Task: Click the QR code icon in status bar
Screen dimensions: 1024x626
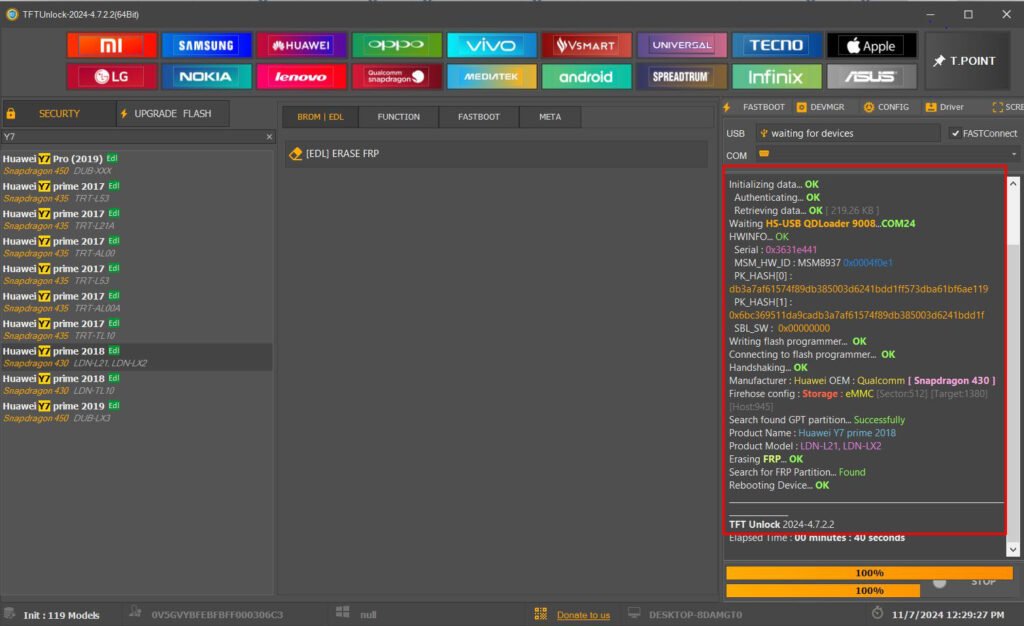Action: [541, 614]
